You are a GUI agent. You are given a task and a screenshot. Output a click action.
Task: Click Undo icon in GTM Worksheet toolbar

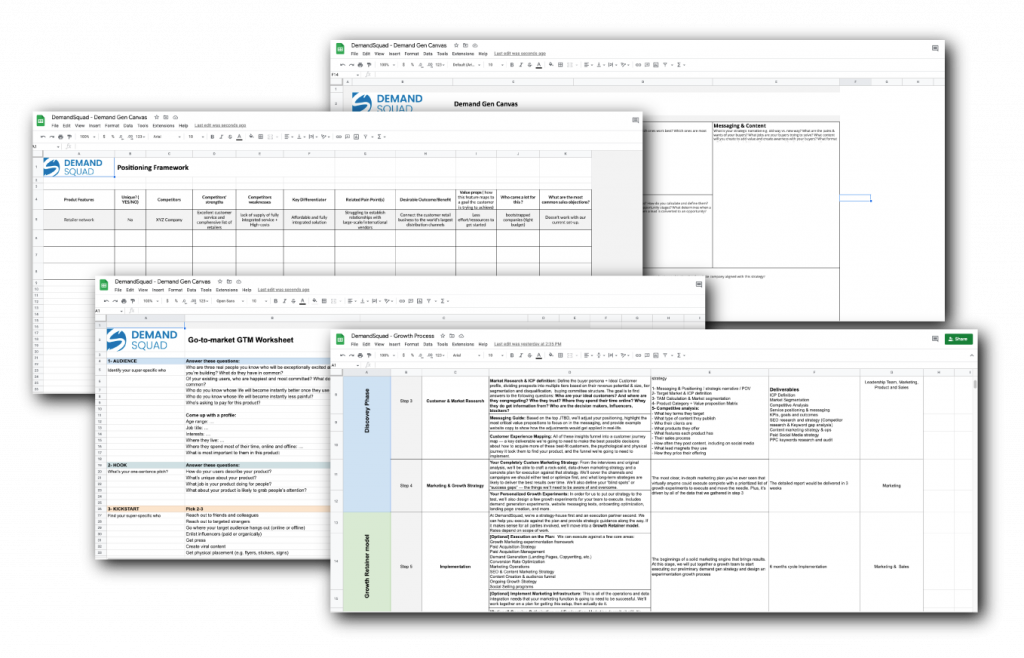[x=106, y=301]
